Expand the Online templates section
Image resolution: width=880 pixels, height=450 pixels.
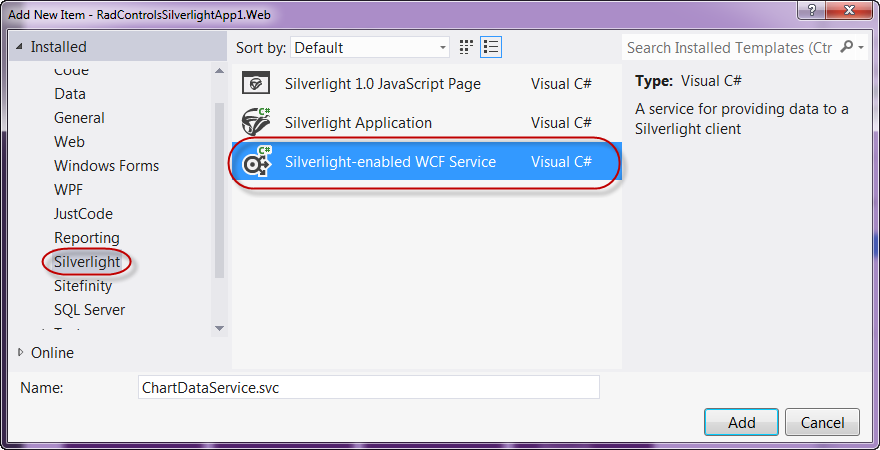click(x=22, y=352)
